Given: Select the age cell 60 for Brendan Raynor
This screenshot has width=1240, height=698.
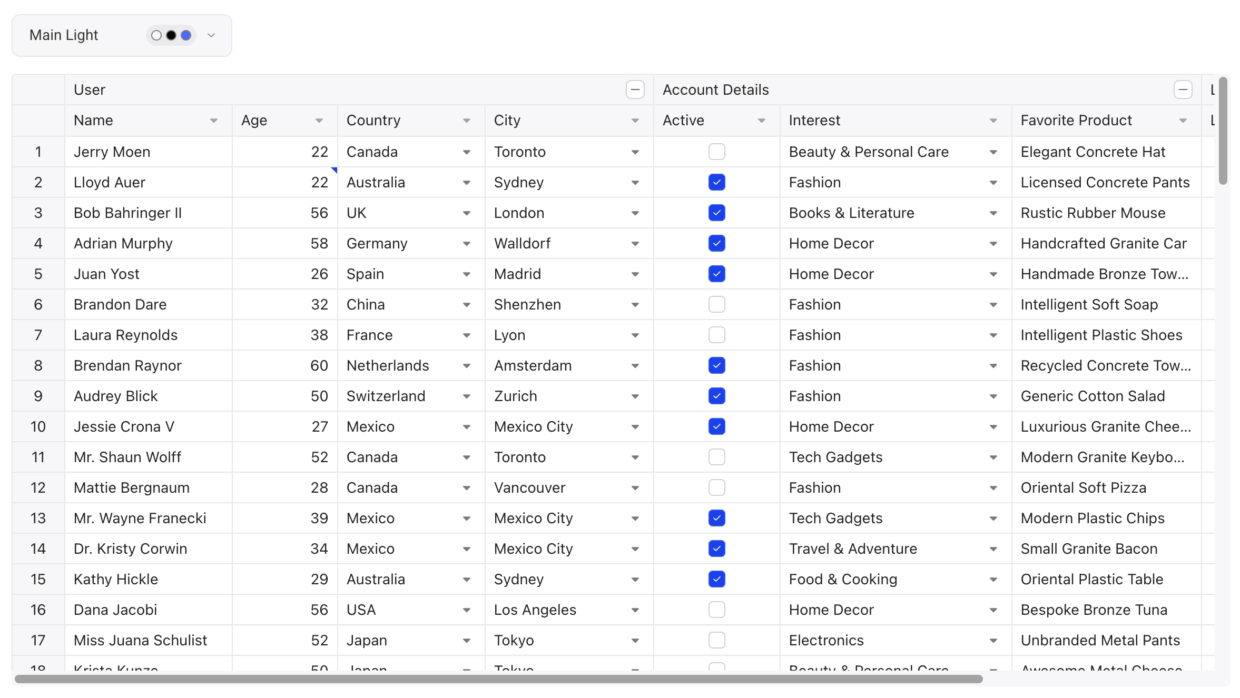Looking at the screenshot, I should tap(285, 365).
